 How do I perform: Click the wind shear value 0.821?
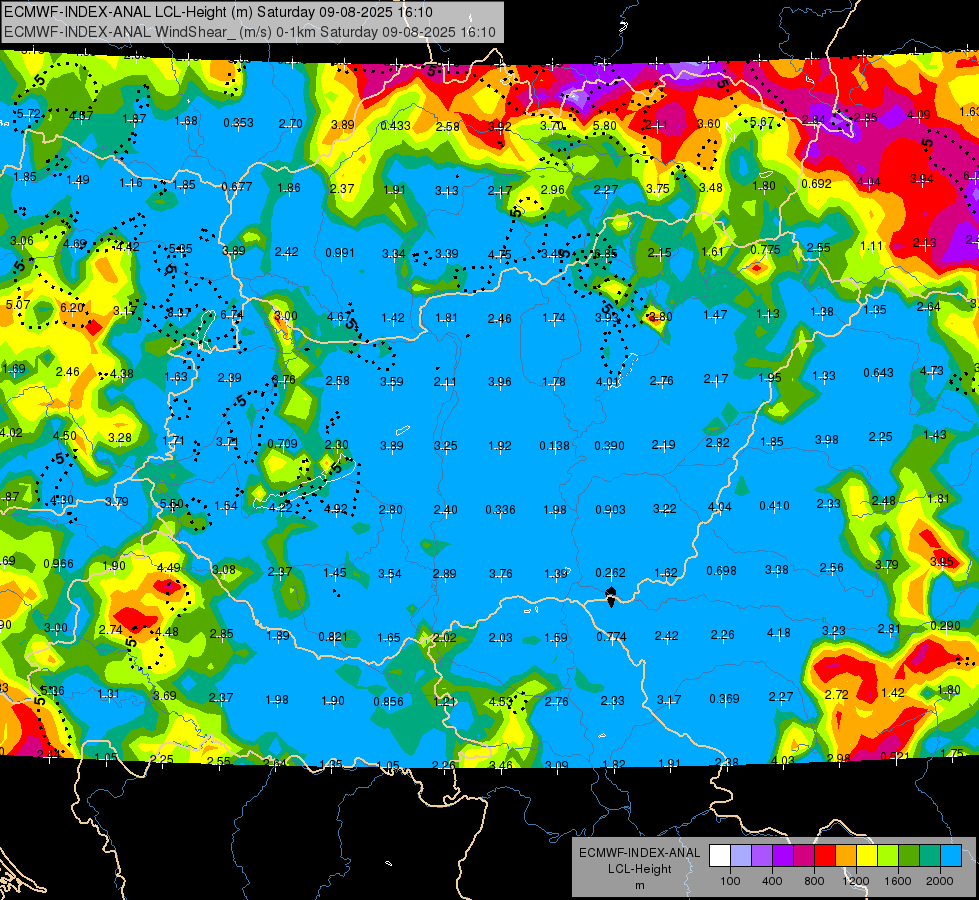click(x=333, y=636)
